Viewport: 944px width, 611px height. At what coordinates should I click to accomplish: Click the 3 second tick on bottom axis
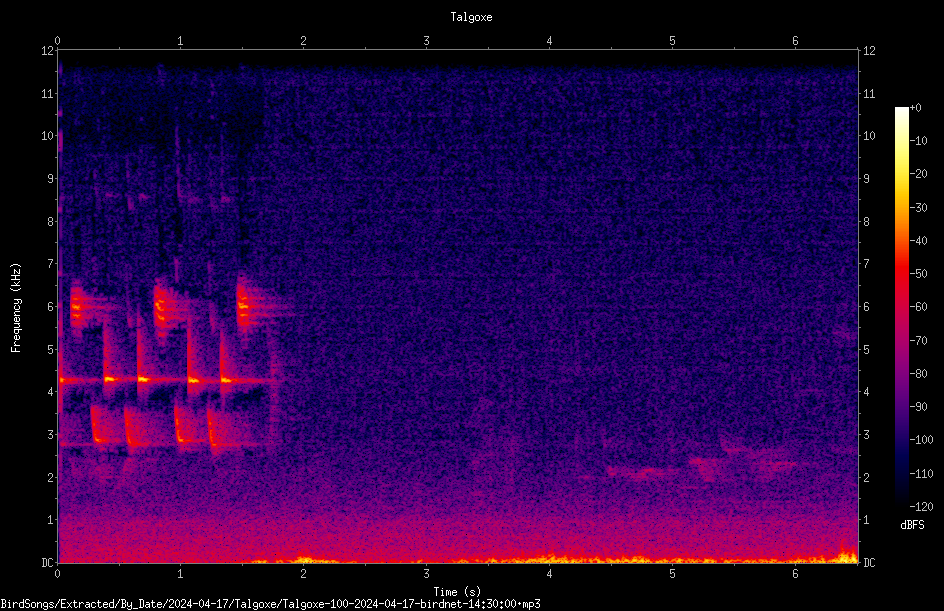tap(426, 574)
